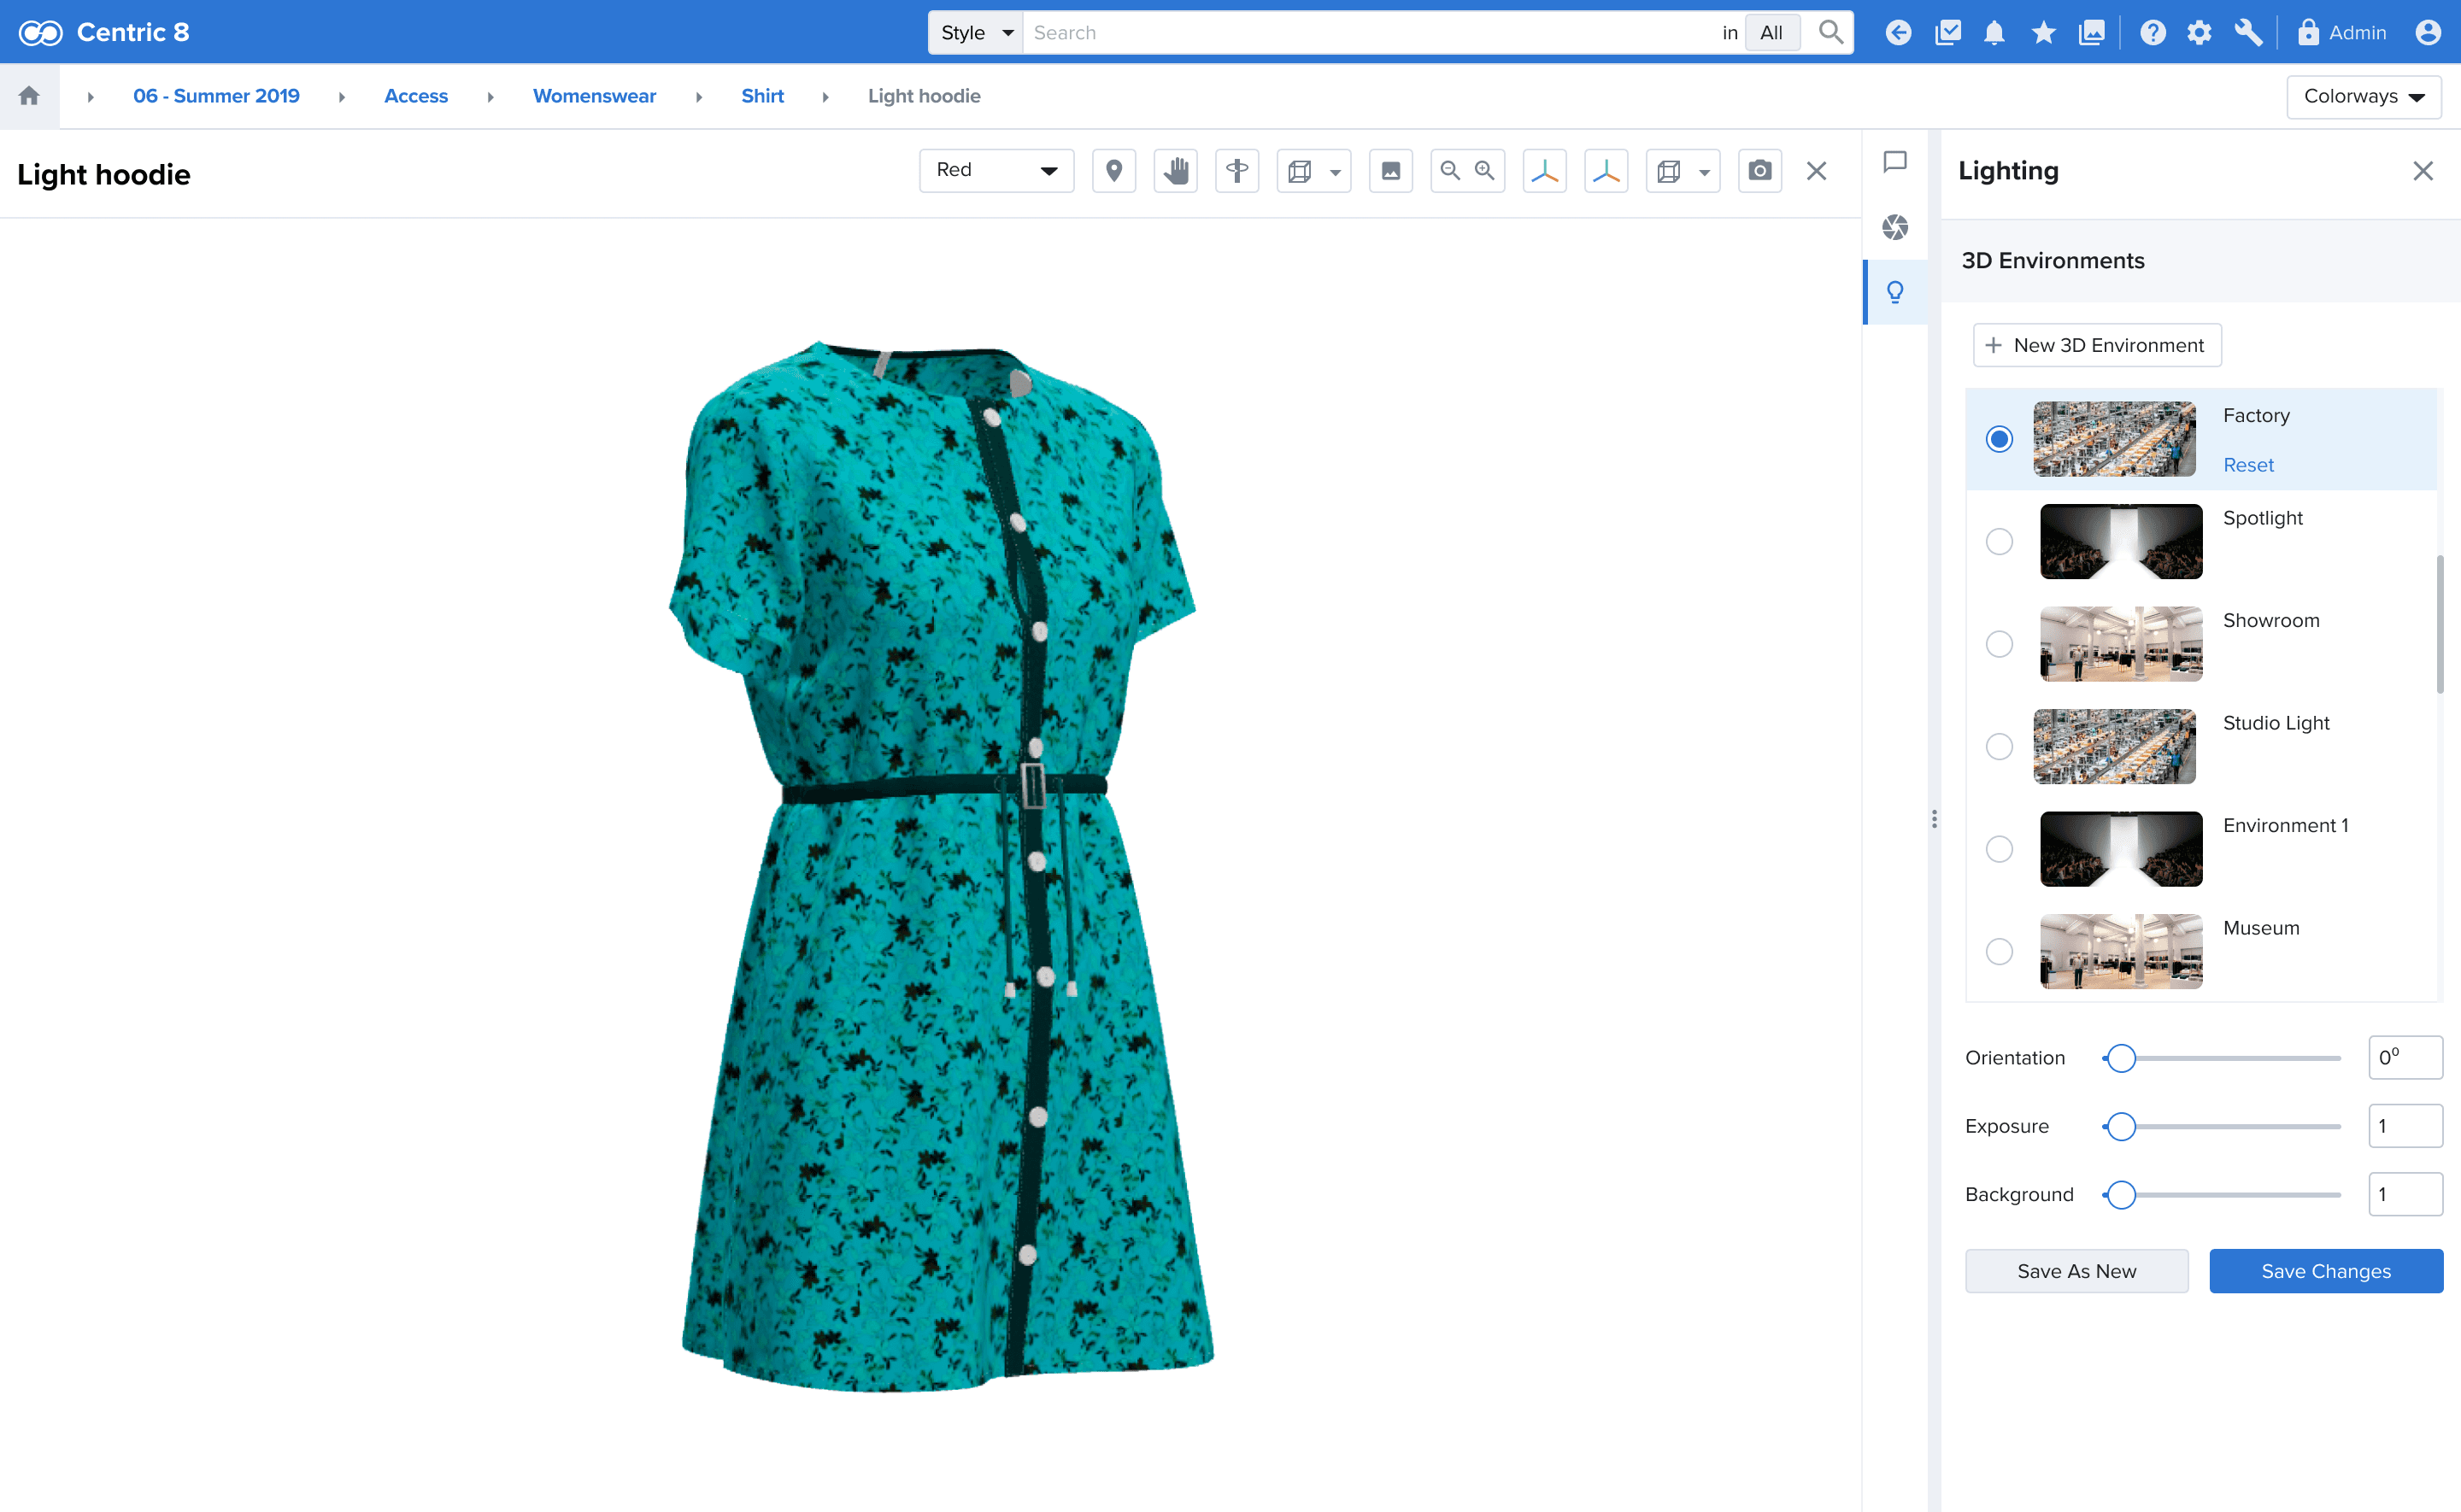Expand the Colorways dropdown
The height and width of the screenshot is (1512, 2461).
2363,97
